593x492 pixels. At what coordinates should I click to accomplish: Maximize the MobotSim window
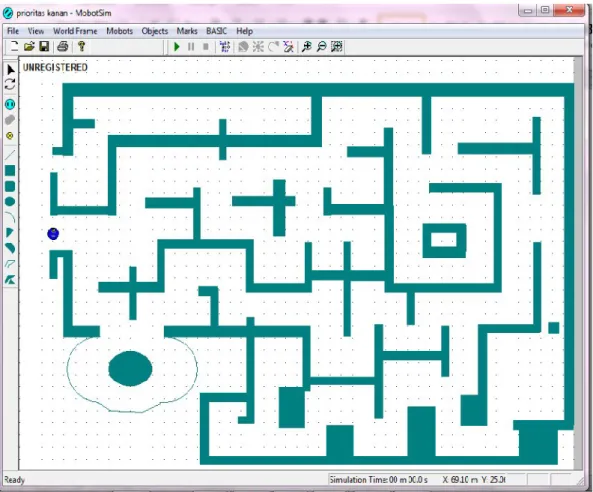(545, 10)
